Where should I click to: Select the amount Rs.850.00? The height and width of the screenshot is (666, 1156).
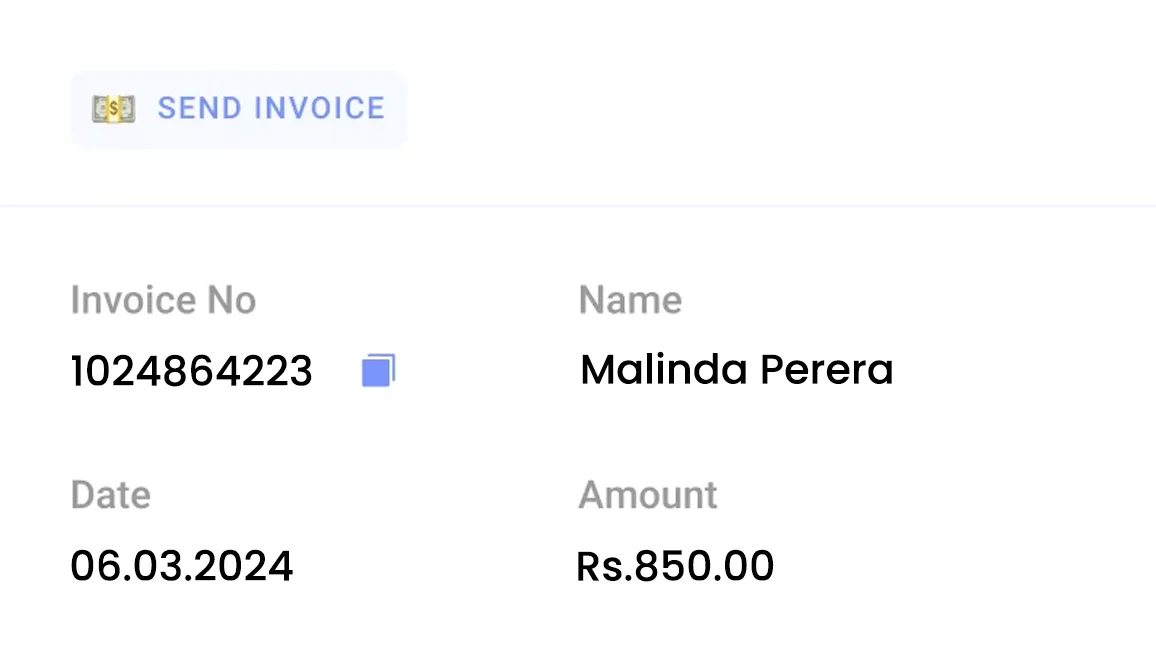point(675,567)
